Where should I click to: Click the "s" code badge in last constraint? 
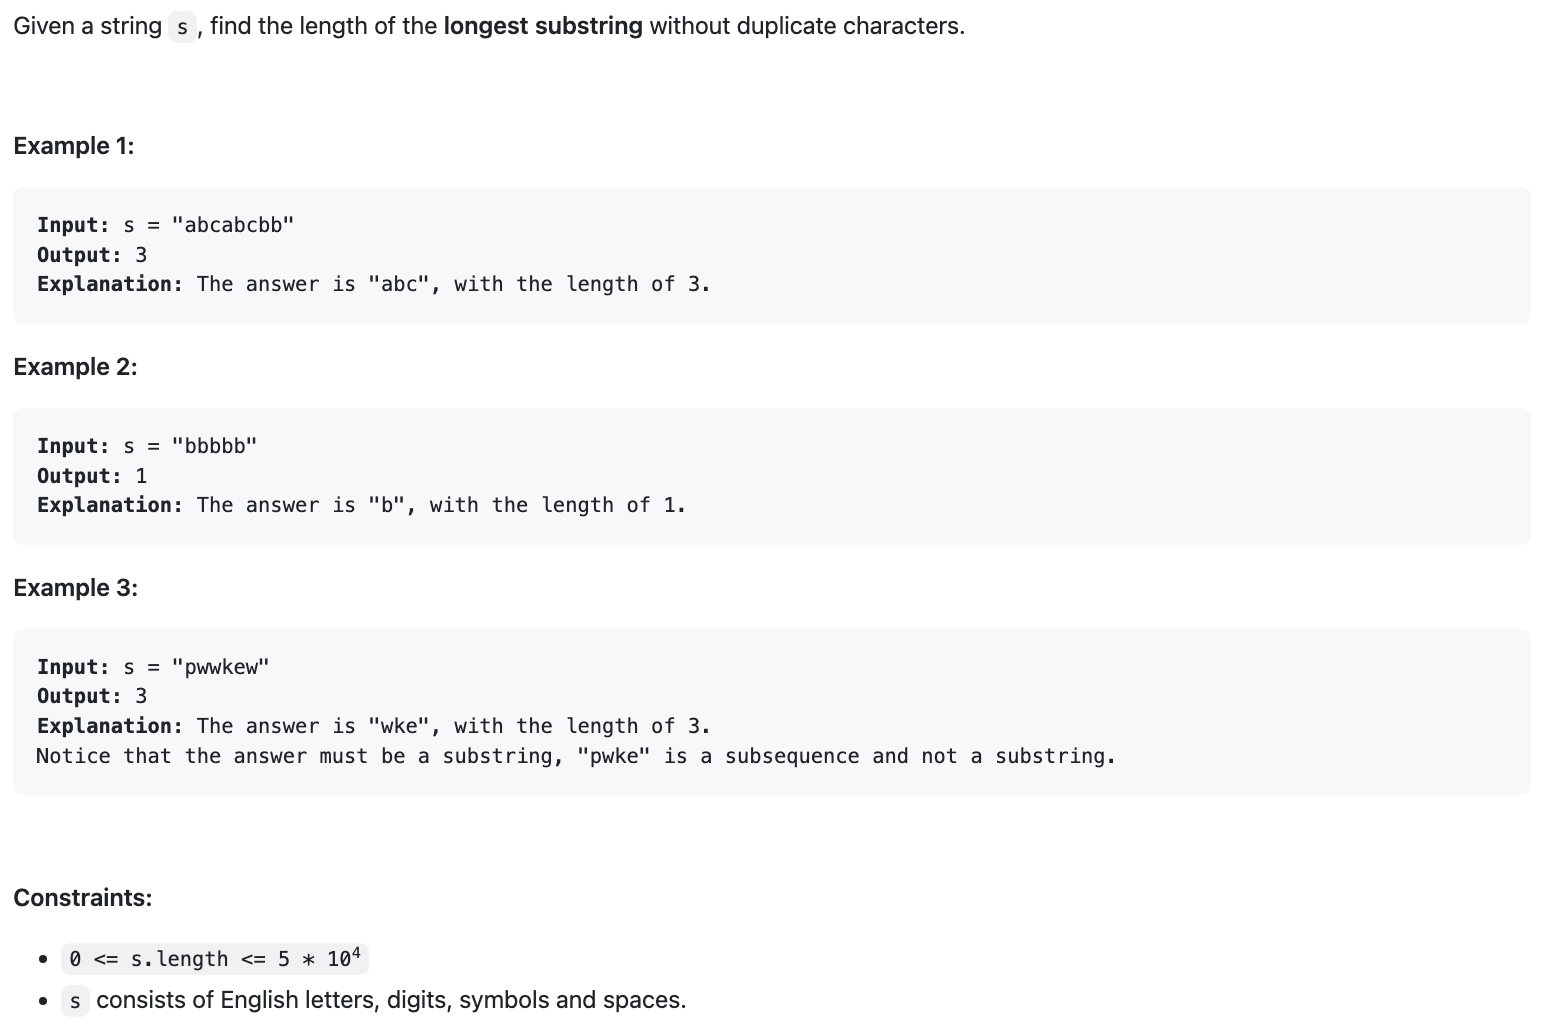pos(75,1001)
